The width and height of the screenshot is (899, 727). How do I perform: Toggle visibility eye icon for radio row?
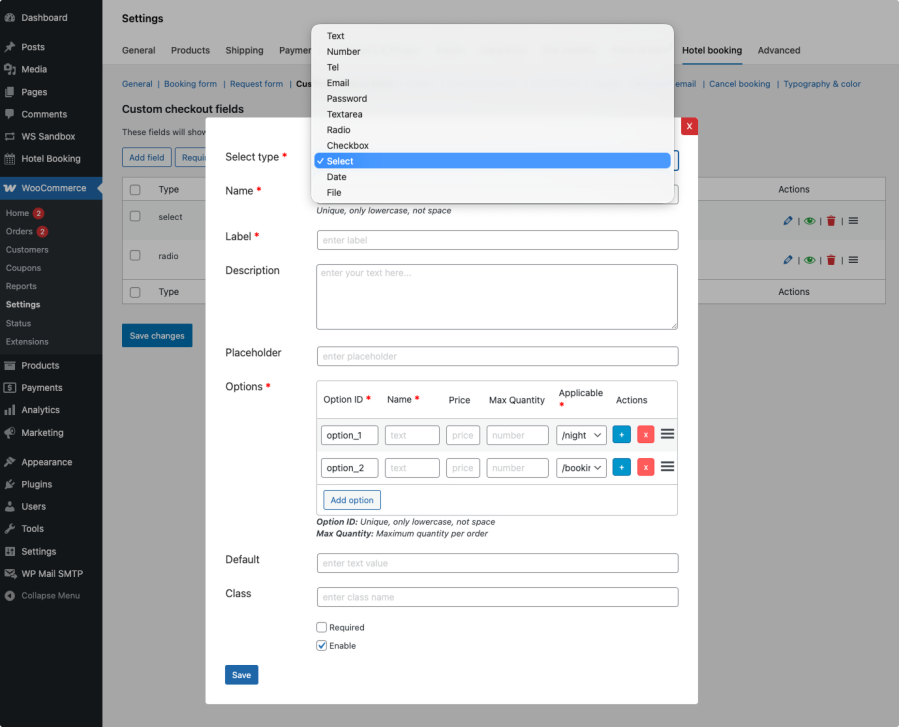pos(809,260)
